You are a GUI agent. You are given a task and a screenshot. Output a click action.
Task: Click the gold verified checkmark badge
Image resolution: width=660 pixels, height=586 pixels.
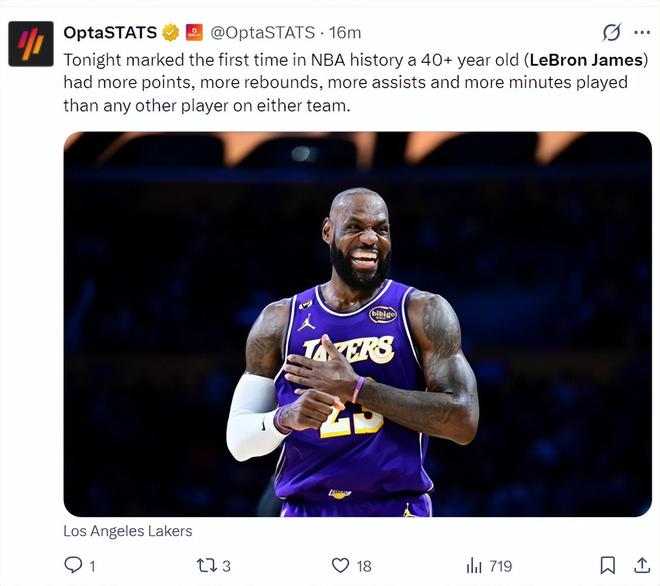[x=171, y=33]
